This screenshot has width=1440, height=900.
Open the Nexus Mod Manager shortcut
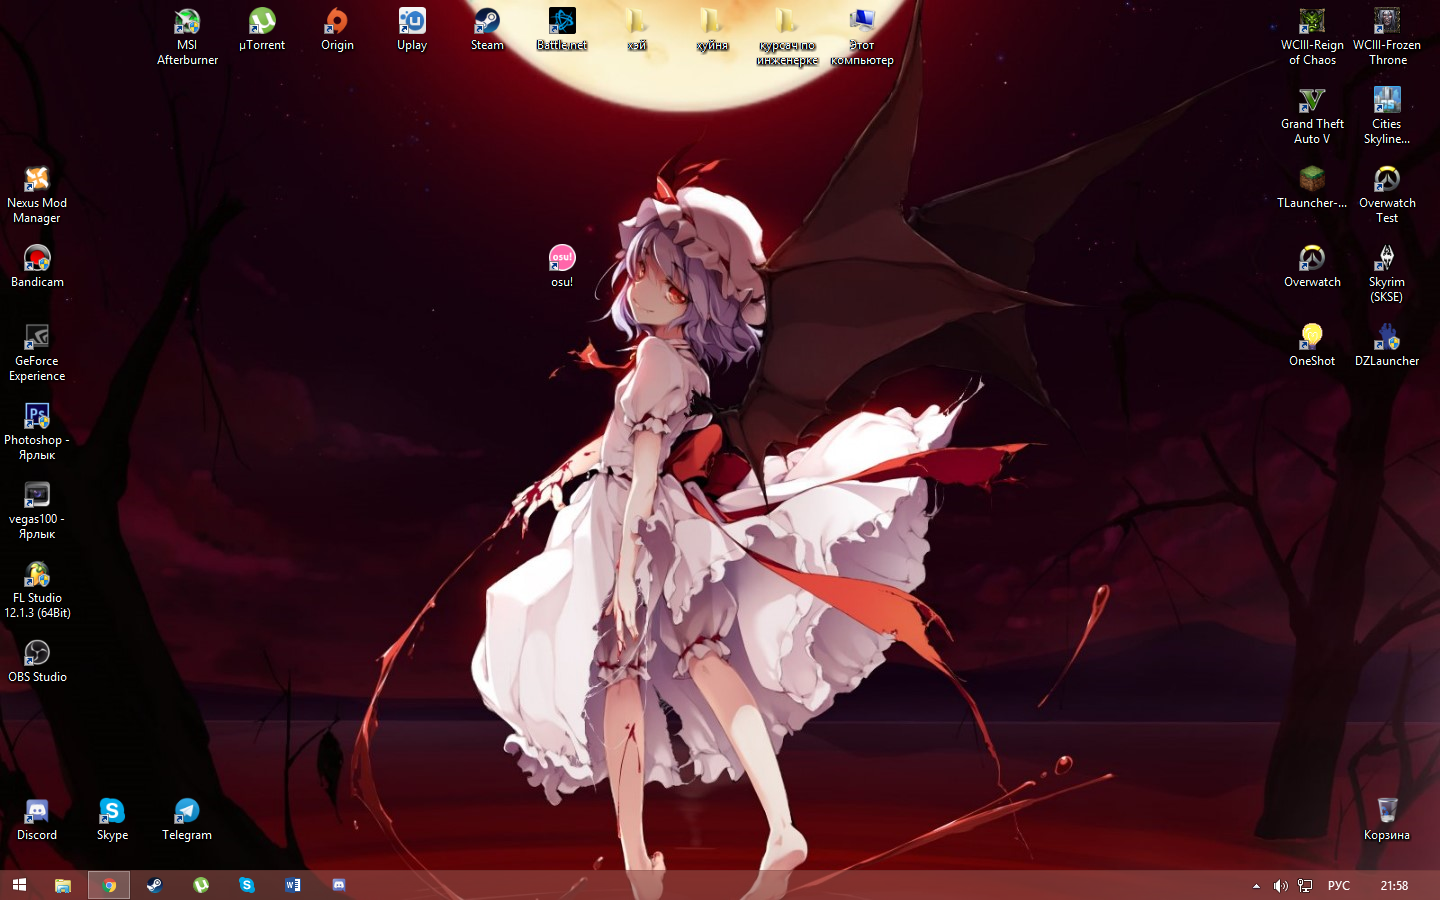(x=37, y=194)
